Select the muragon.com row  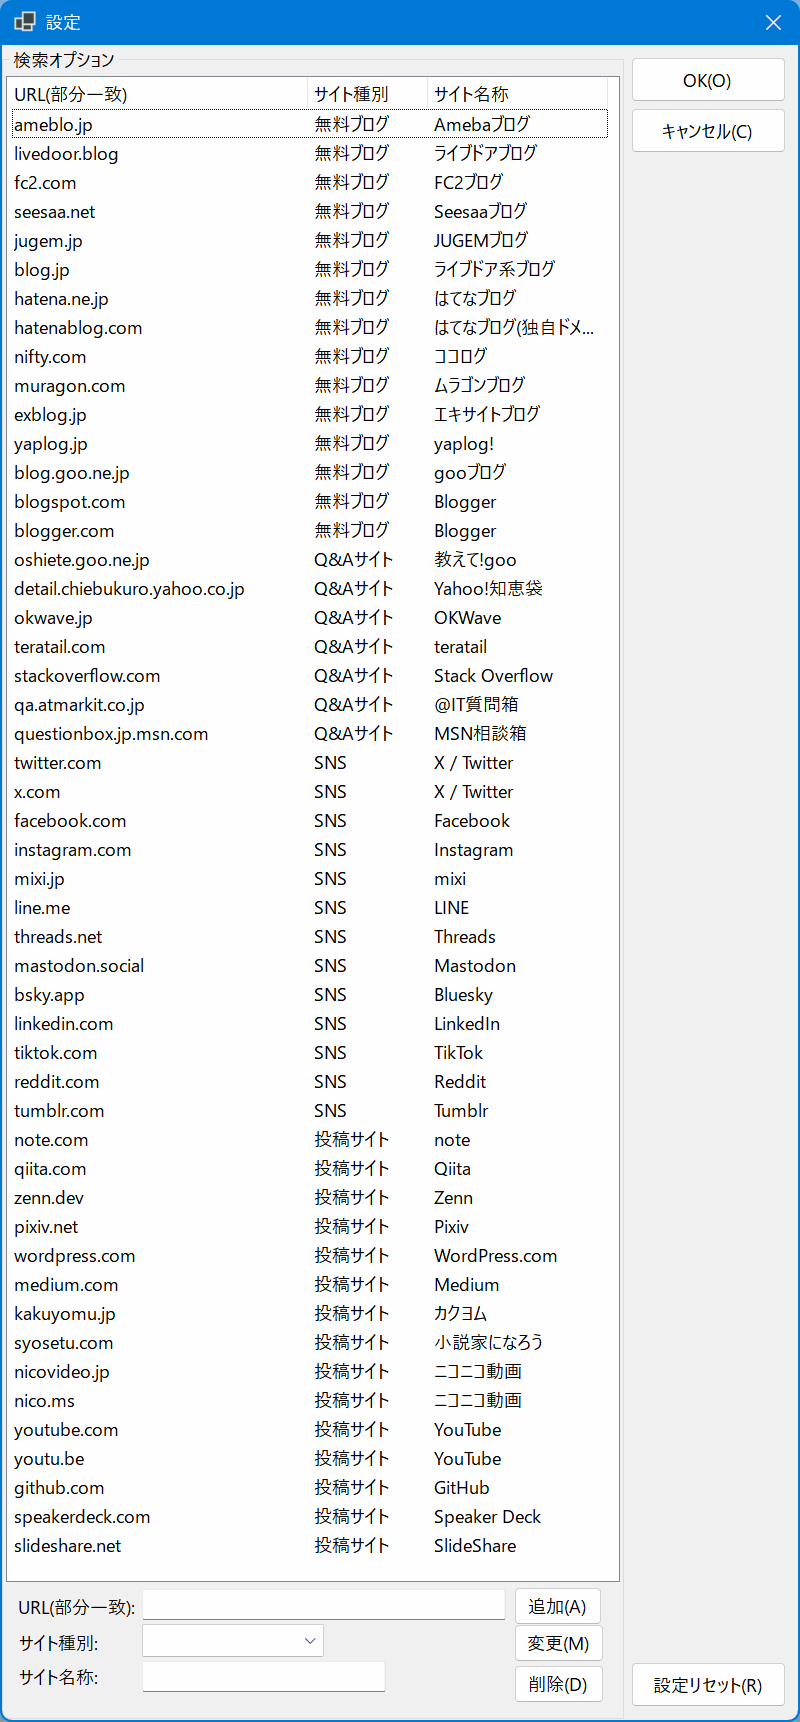pos(309,385)
